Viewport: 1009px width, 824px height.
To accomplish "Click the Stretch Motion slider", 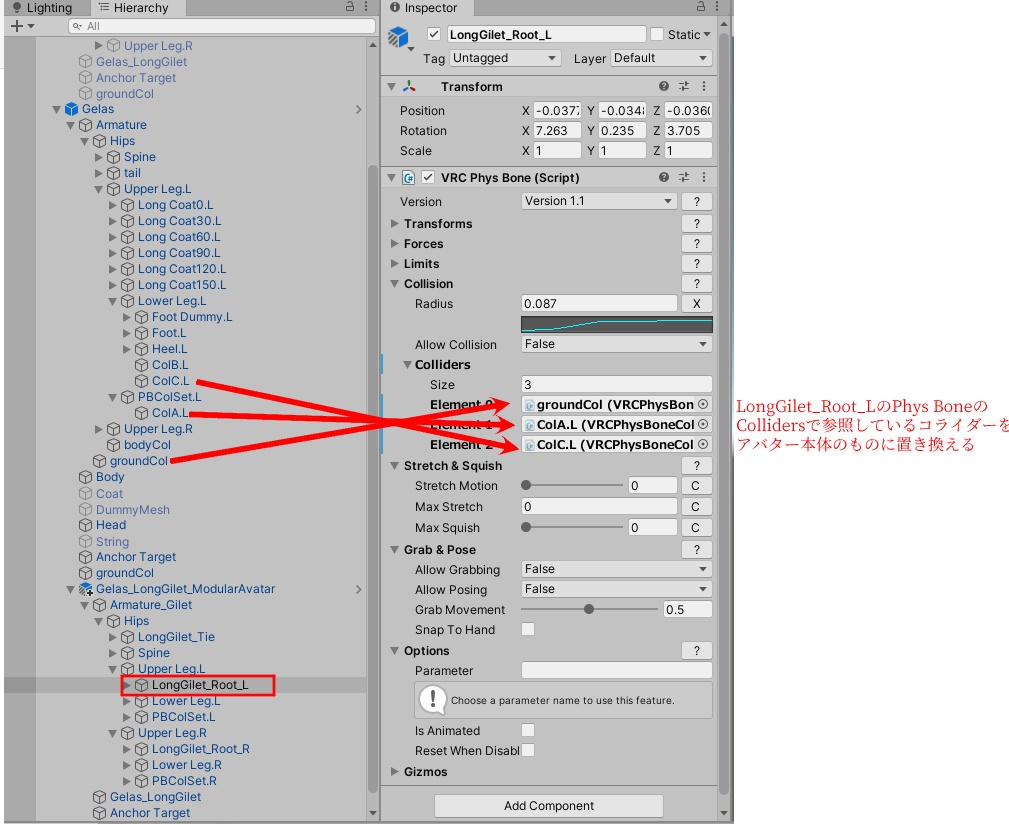I will tap(572, 486).
